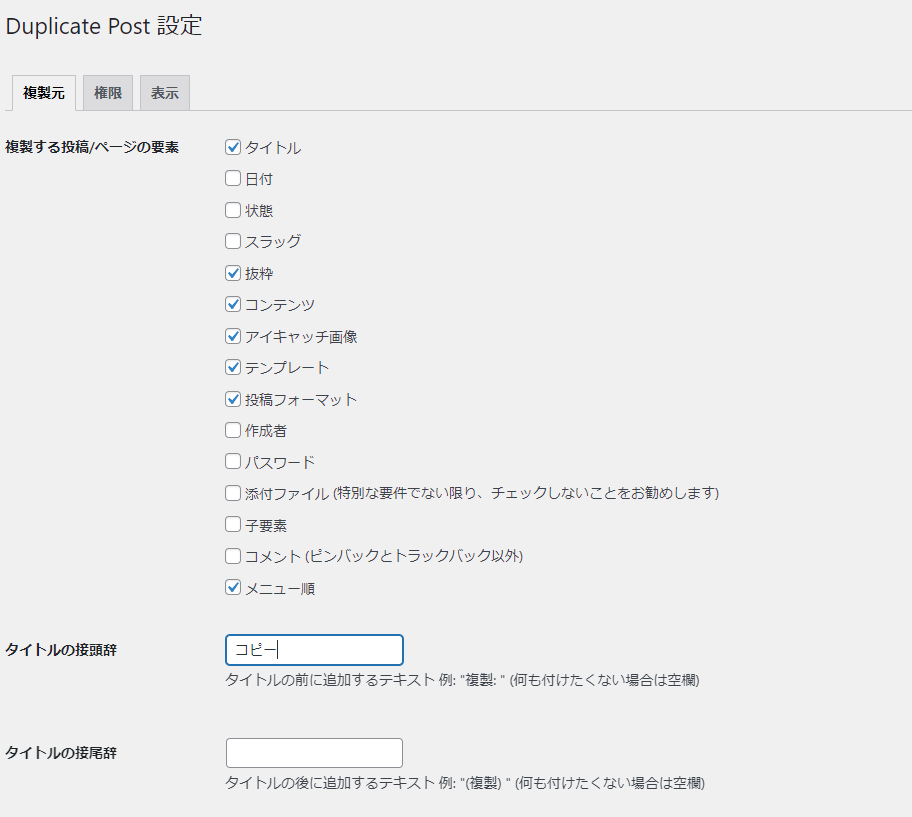The height and width of the screenshot is (817, 912).
Task: Untick the 抜粋 checkbox
Action: [x=233, y=273]
